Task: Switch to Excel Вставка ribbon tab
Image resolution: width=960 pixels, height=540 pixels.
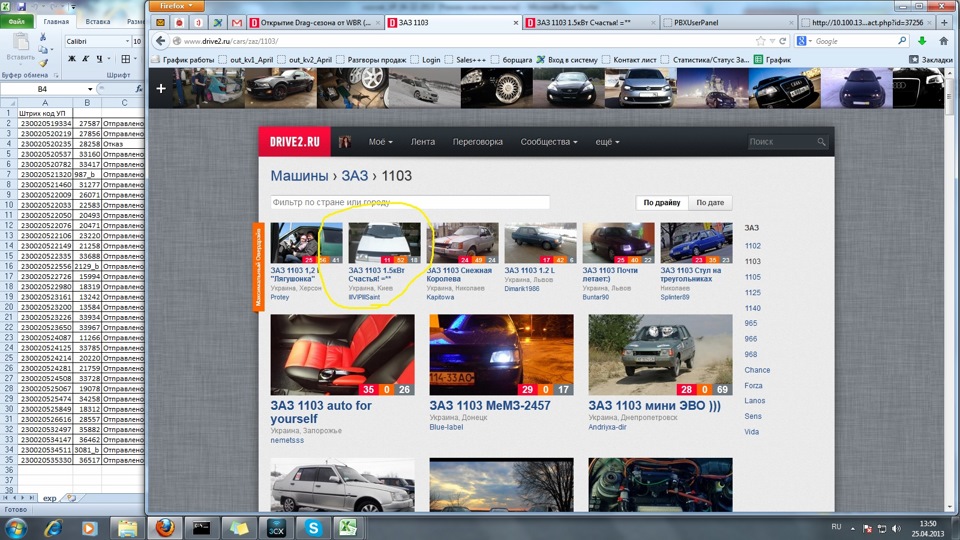Action: coord(98,21)
